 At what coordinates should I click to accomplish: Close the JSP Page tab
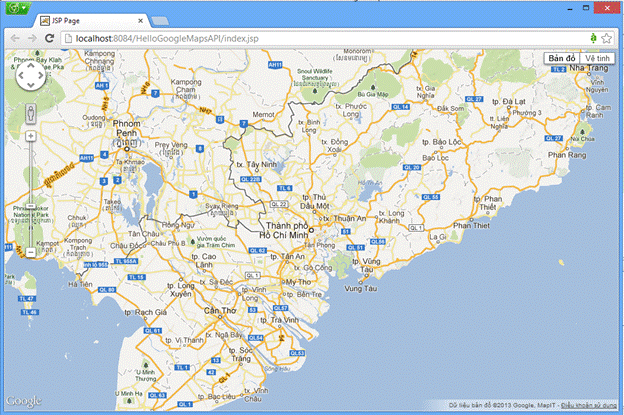140,21
